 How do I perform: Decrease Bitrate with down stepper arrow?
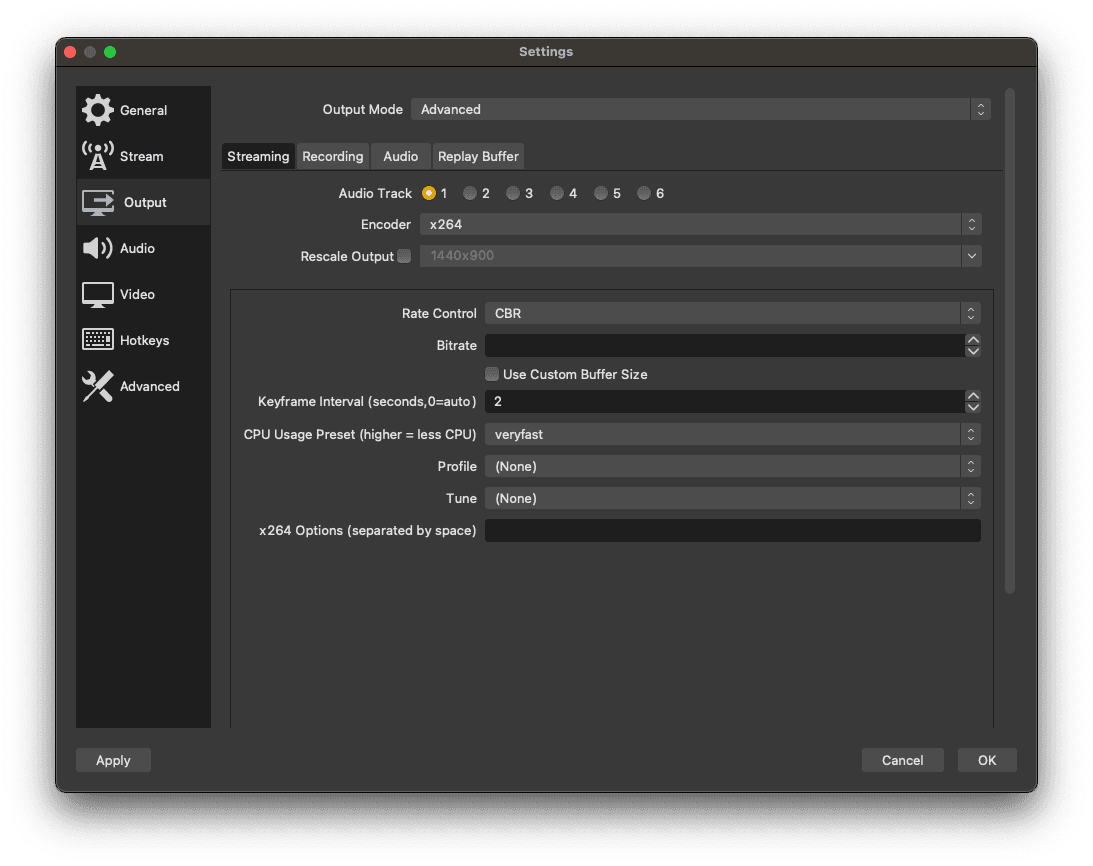pos(973,351)
